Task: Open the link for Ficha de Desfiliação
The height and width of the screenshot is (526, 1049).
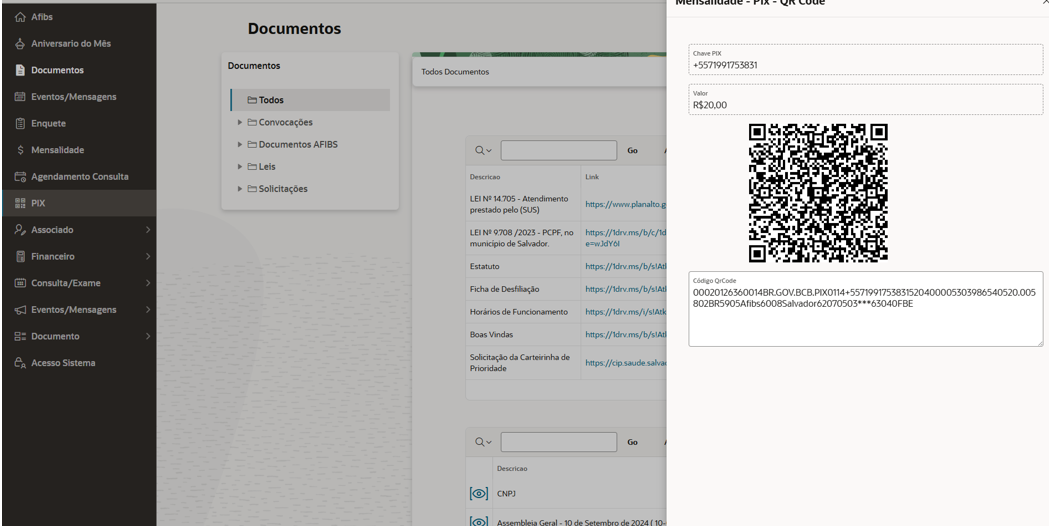Action: coord(626,289)
